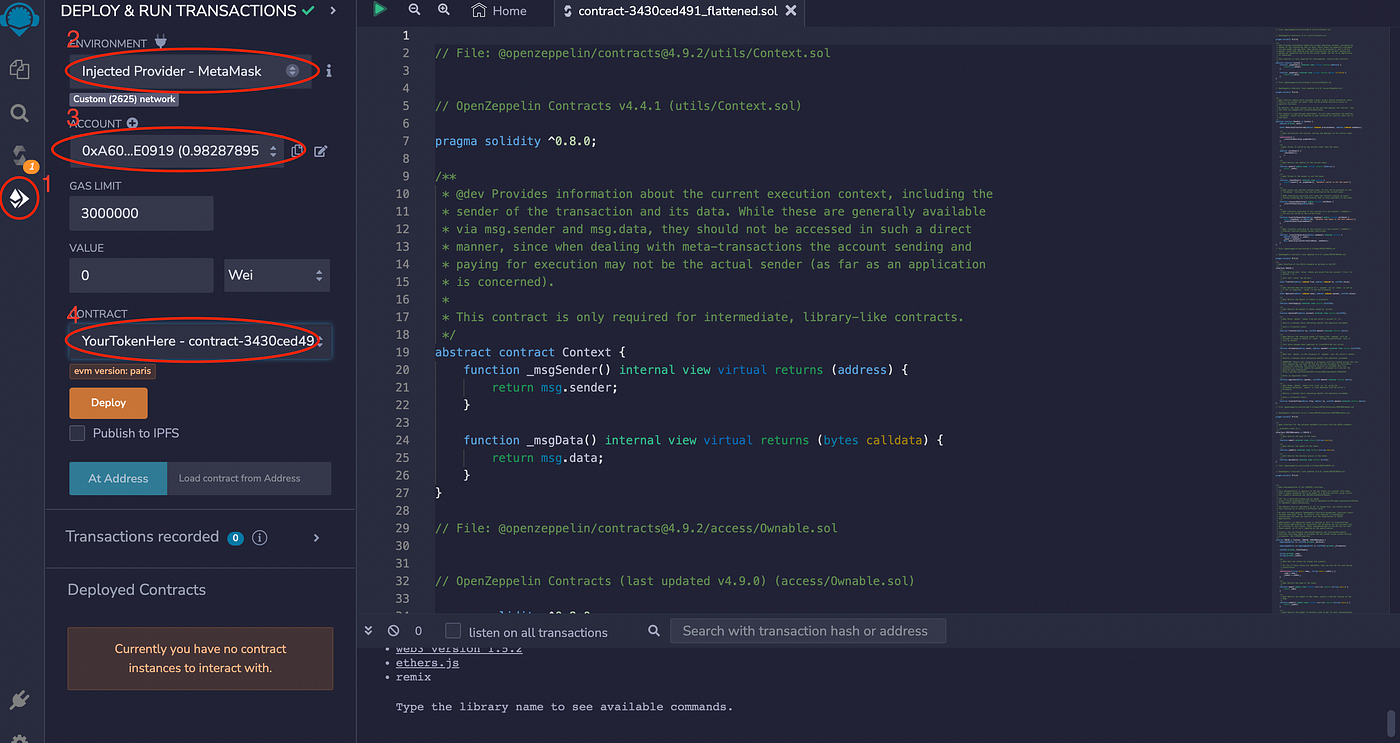Open the Search in files sidebar icon
The width and height of the screenshot is (1400, 743).
pyautogui.click(x=19, y=113)
